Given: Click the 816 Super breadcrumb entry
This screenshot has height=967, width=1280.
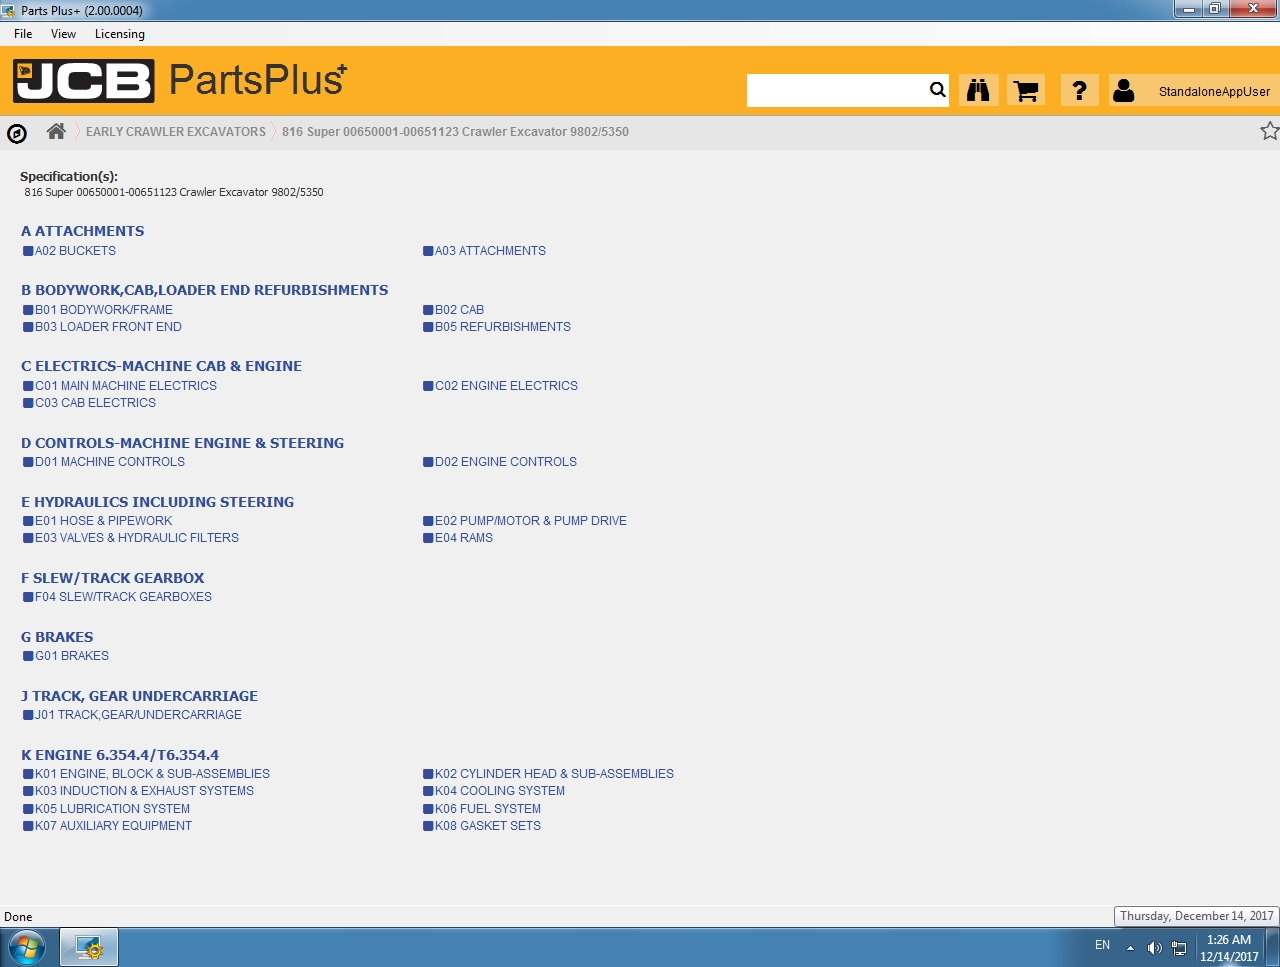Looking at the screenshot, I should [455, 132].
